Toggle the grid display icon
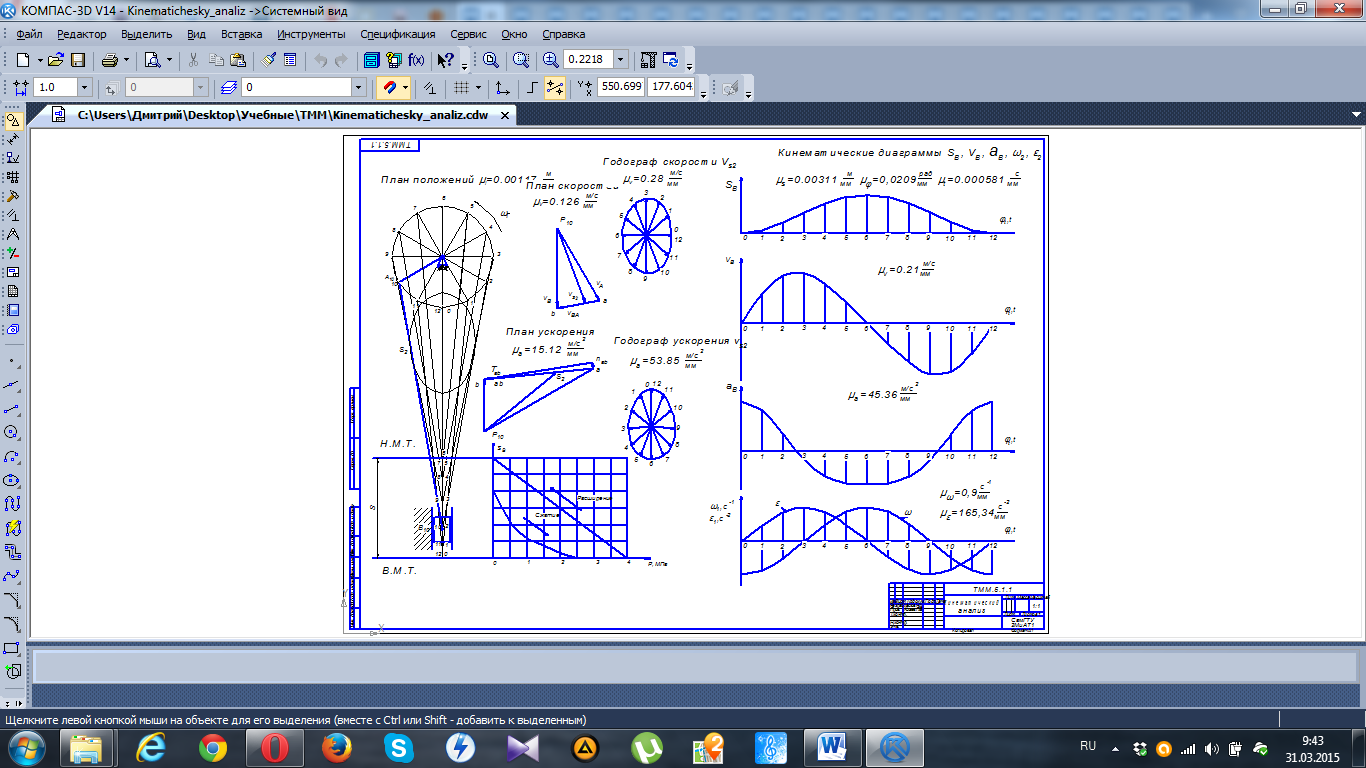 click(461, 87)
